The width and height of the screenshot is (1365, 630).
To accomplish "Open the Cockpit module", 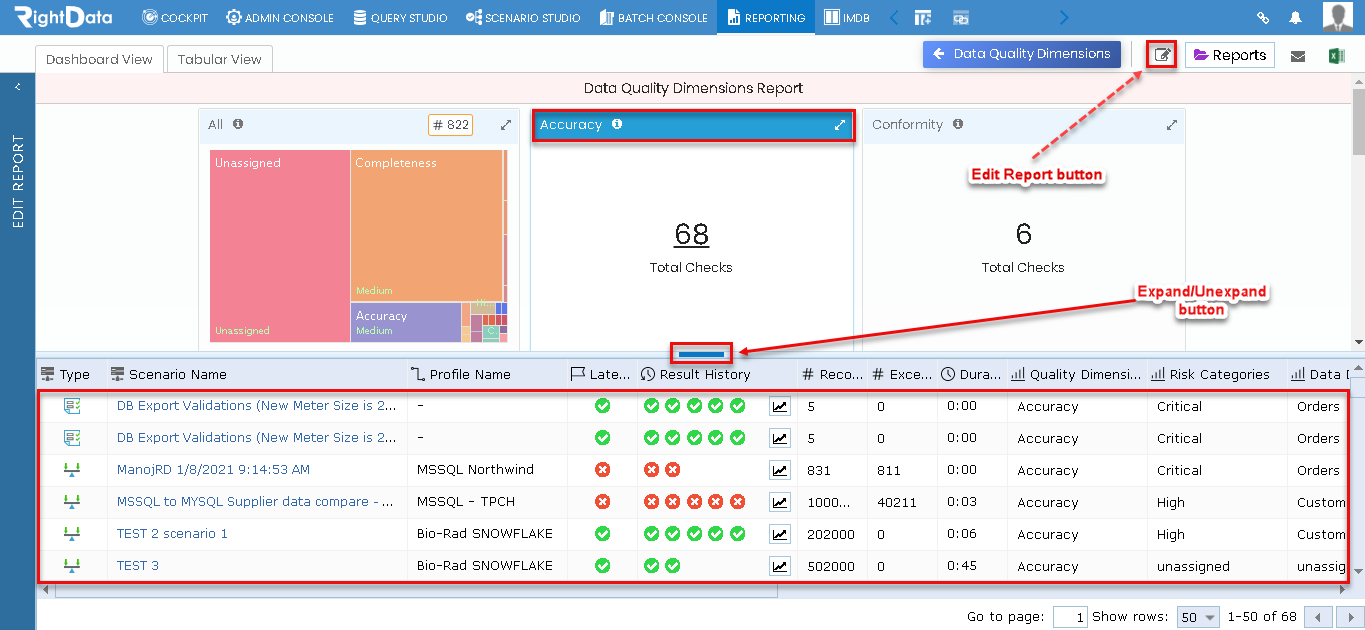I will pyautogui.click(x=175, y=17).
